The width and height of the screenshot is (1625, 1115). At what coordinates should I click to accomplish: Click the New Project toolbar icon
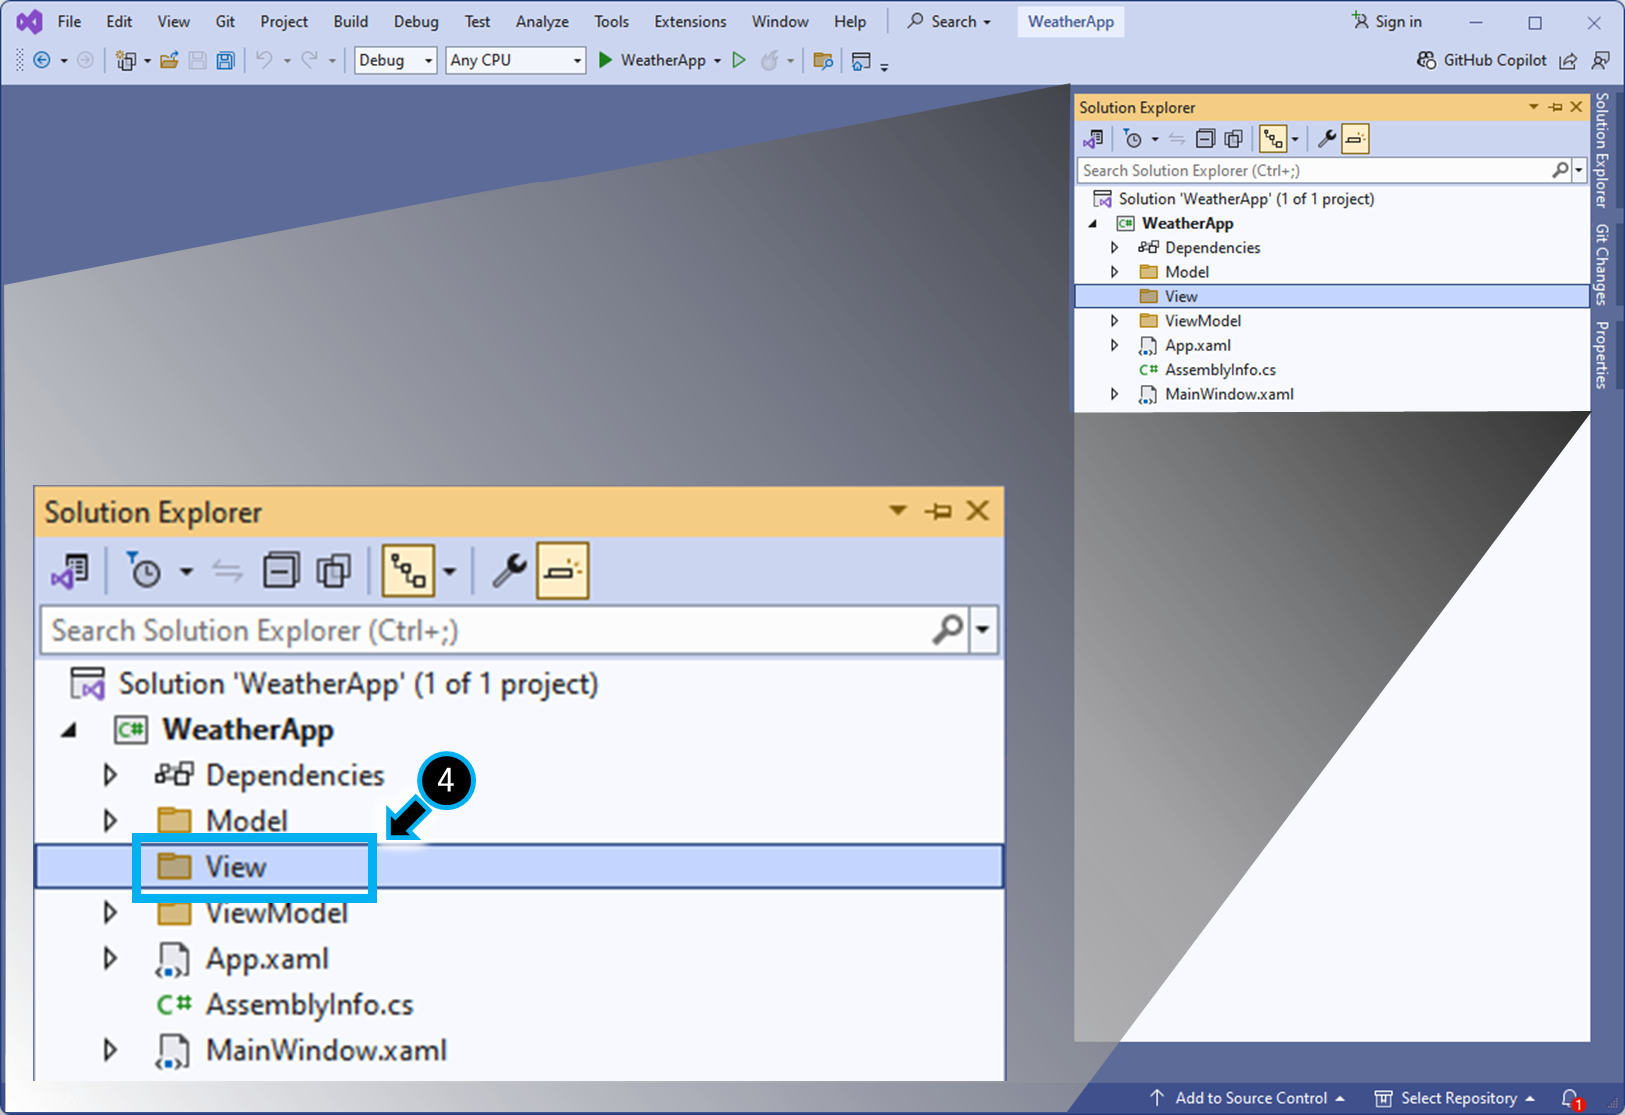coord(126,60)
